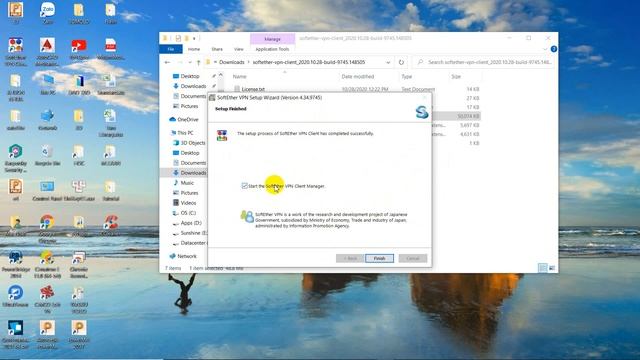
Task: Switch to details view icon in status bar
Action: (542, 268)
